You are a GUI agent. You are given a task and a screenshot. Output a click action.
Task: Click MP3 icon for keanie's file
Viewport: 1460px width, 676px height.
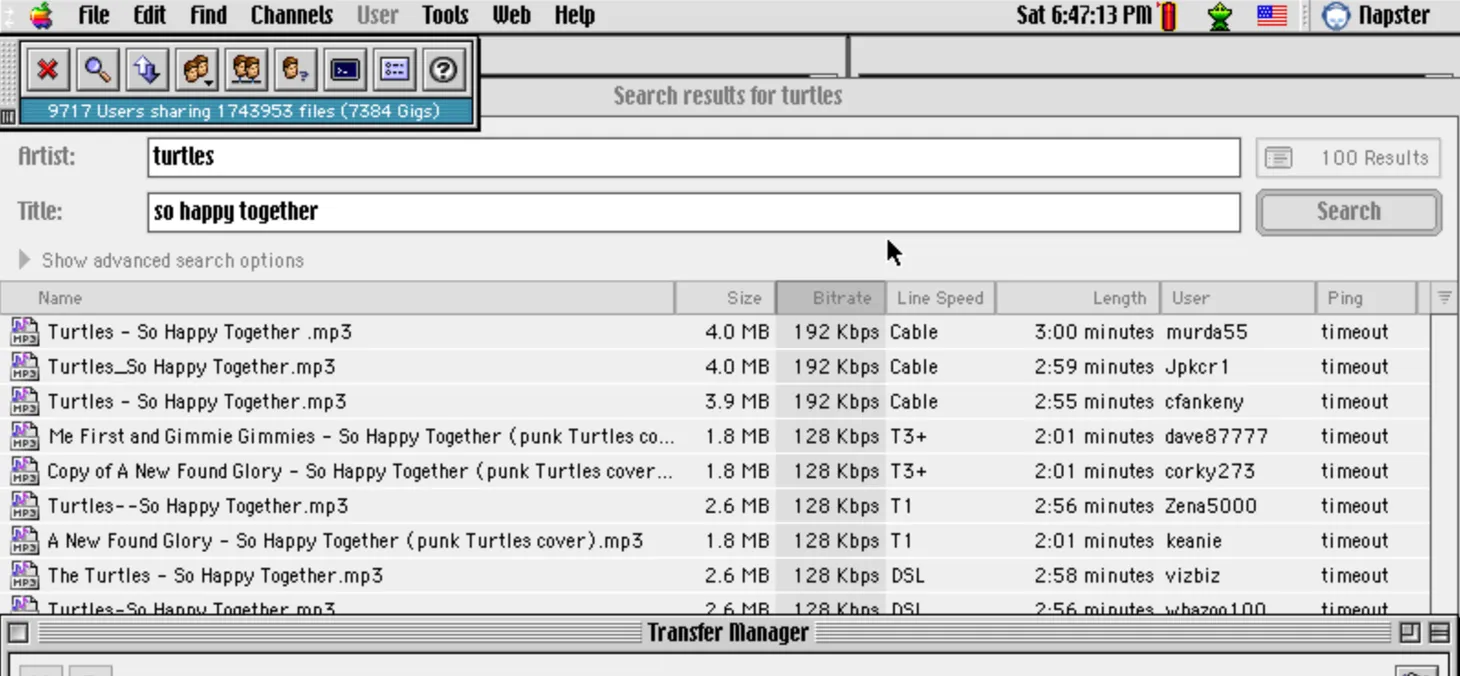click(x=25, y=541)
